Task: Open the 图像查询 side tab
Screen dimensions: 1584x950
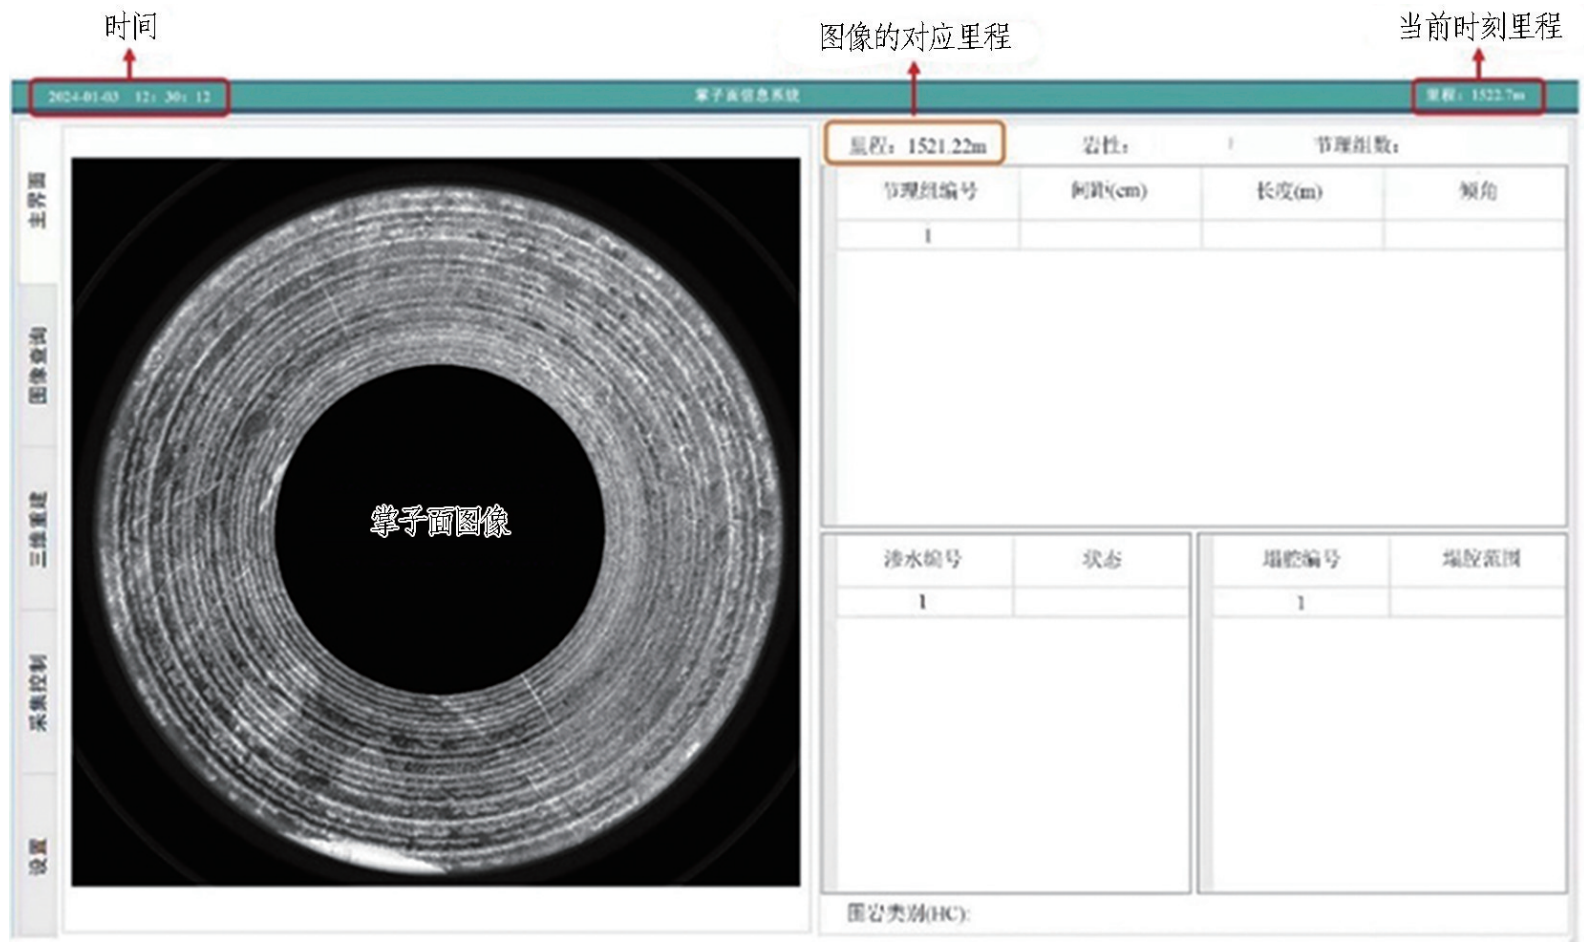Action: point(38,365)
